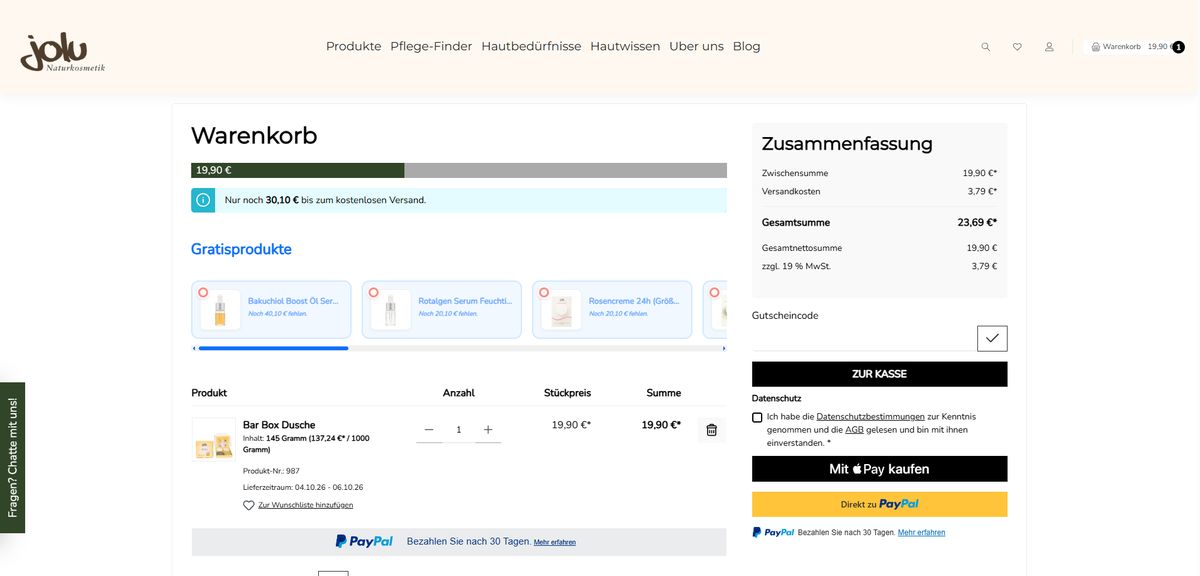Accept the Datenschutz terms checkbox
This screenshot has height=576, width=1200.
757,417
